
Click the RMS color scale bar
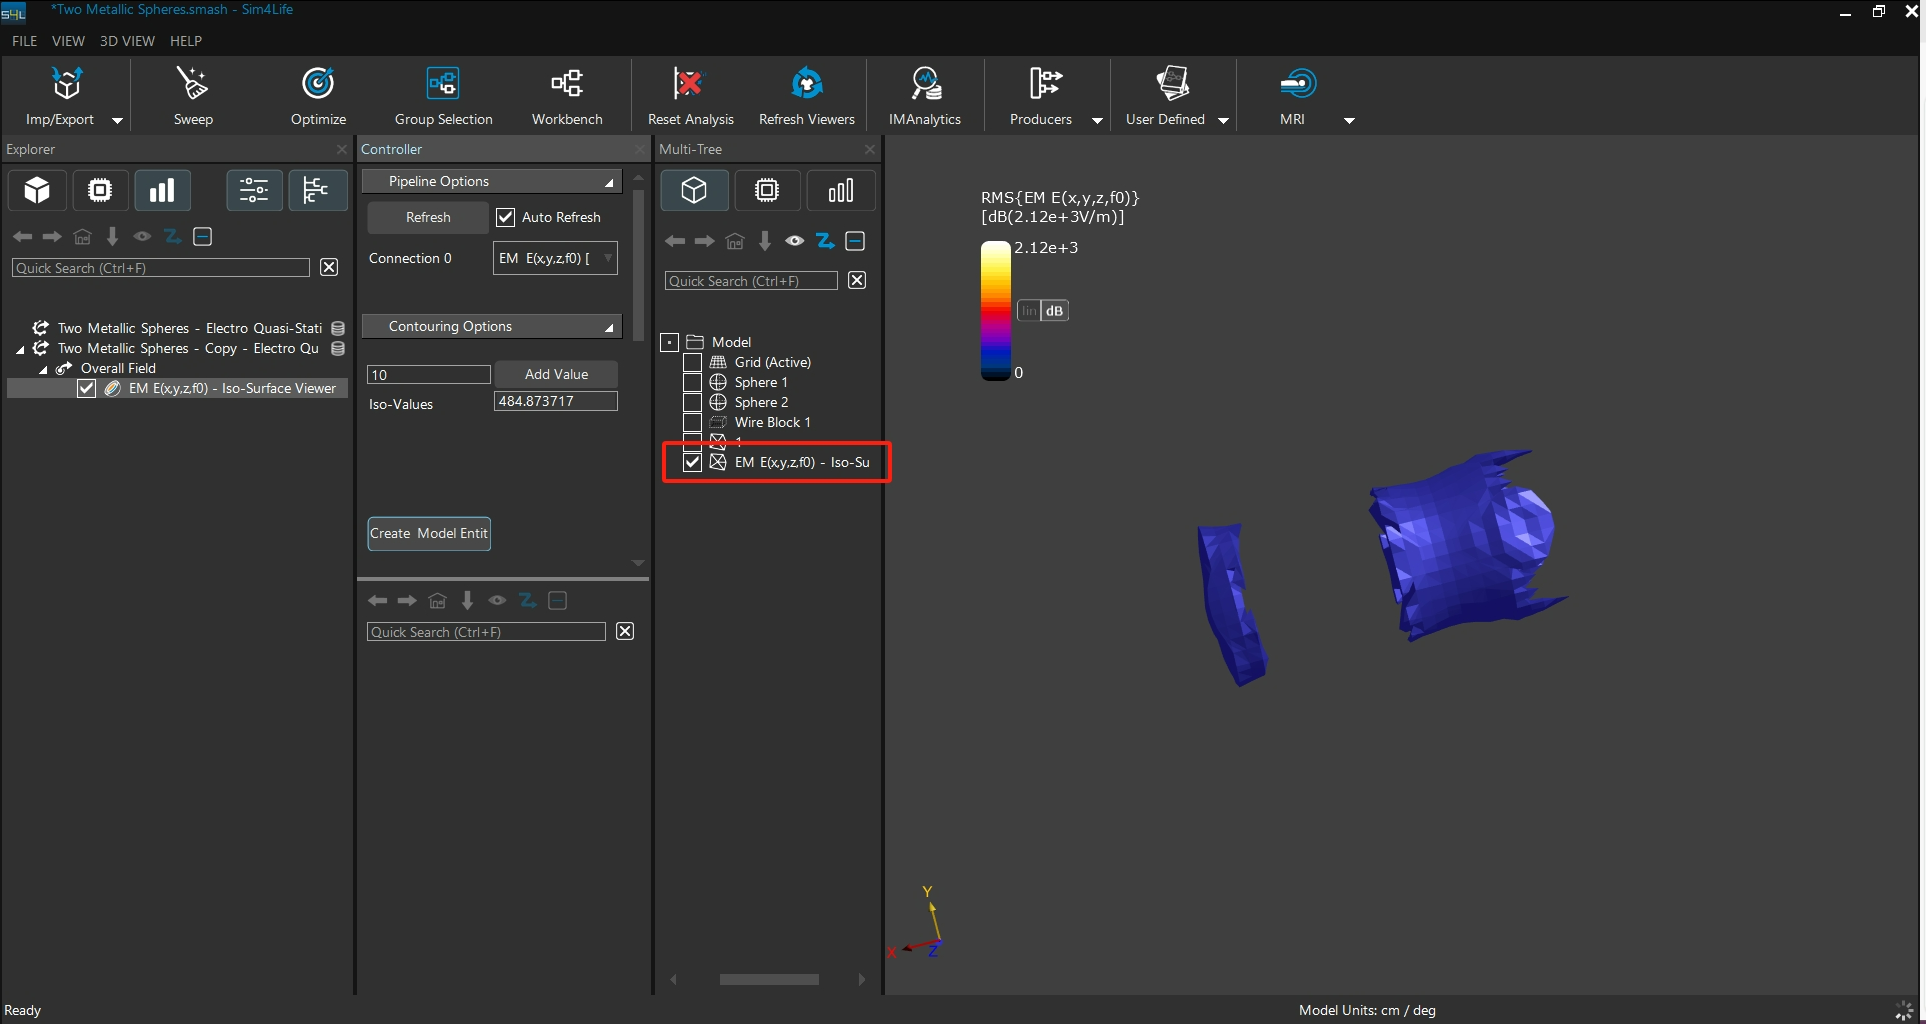pos(995,311)
